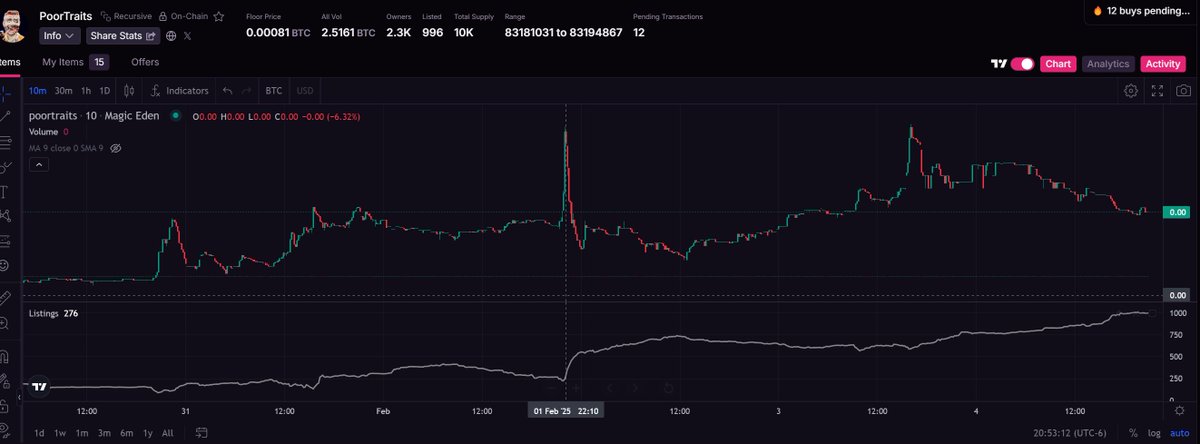Set time range to All
The height and width of the screenshot is (444, 1200).
coord(168,433)
